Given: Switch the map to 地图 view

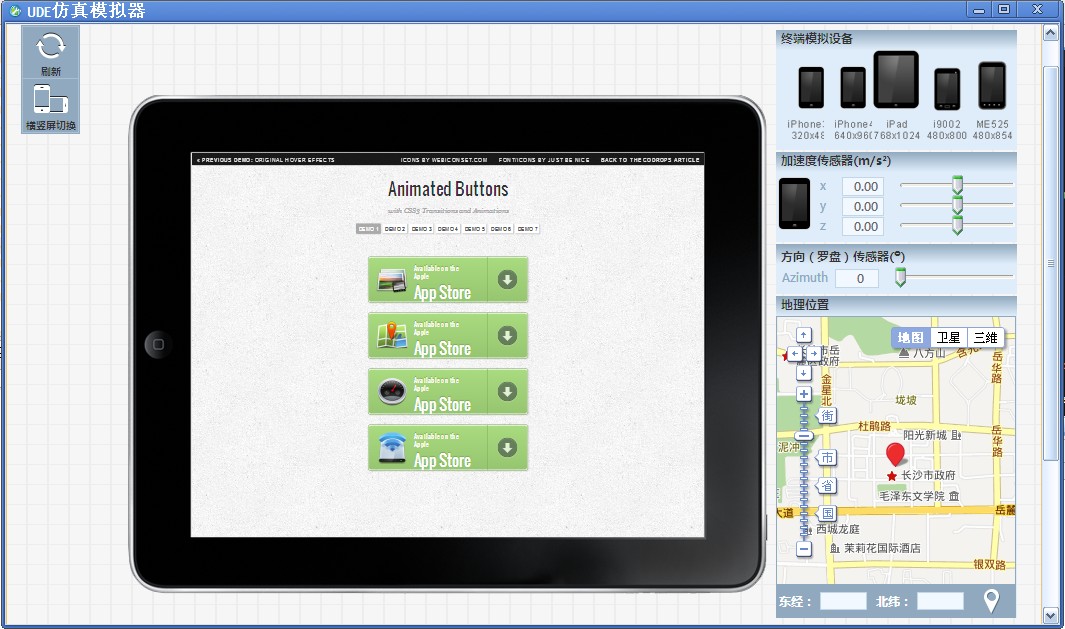Looking at the screenshot, I should 910,338.
